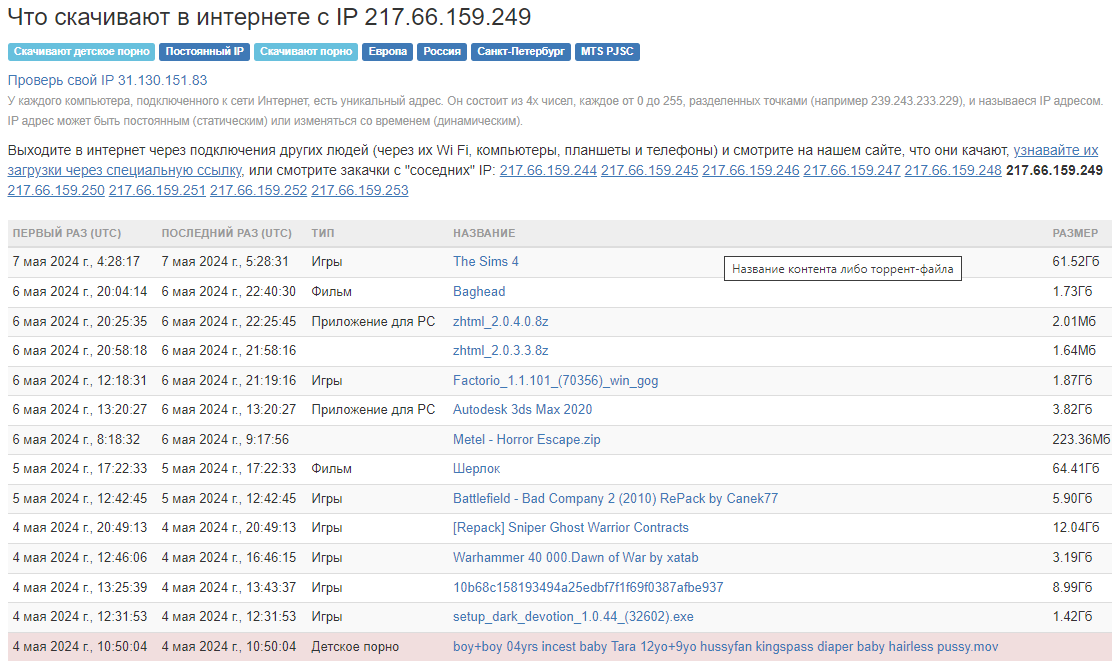Open The Sims 4 entry
Screen dimensions: 1112x661
486,262
